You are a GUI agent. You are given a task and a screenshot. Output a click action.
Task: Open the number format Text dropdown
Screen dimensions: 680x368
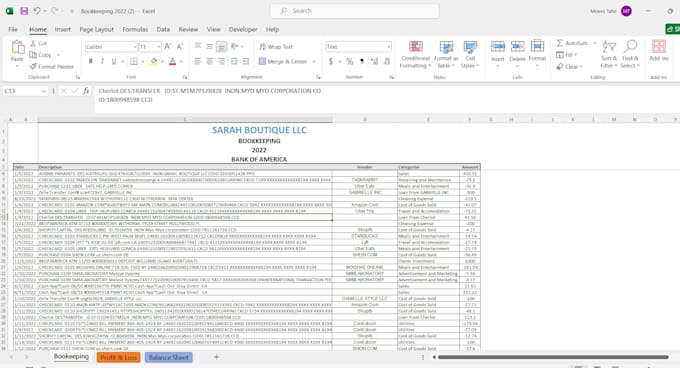[389, 46]
